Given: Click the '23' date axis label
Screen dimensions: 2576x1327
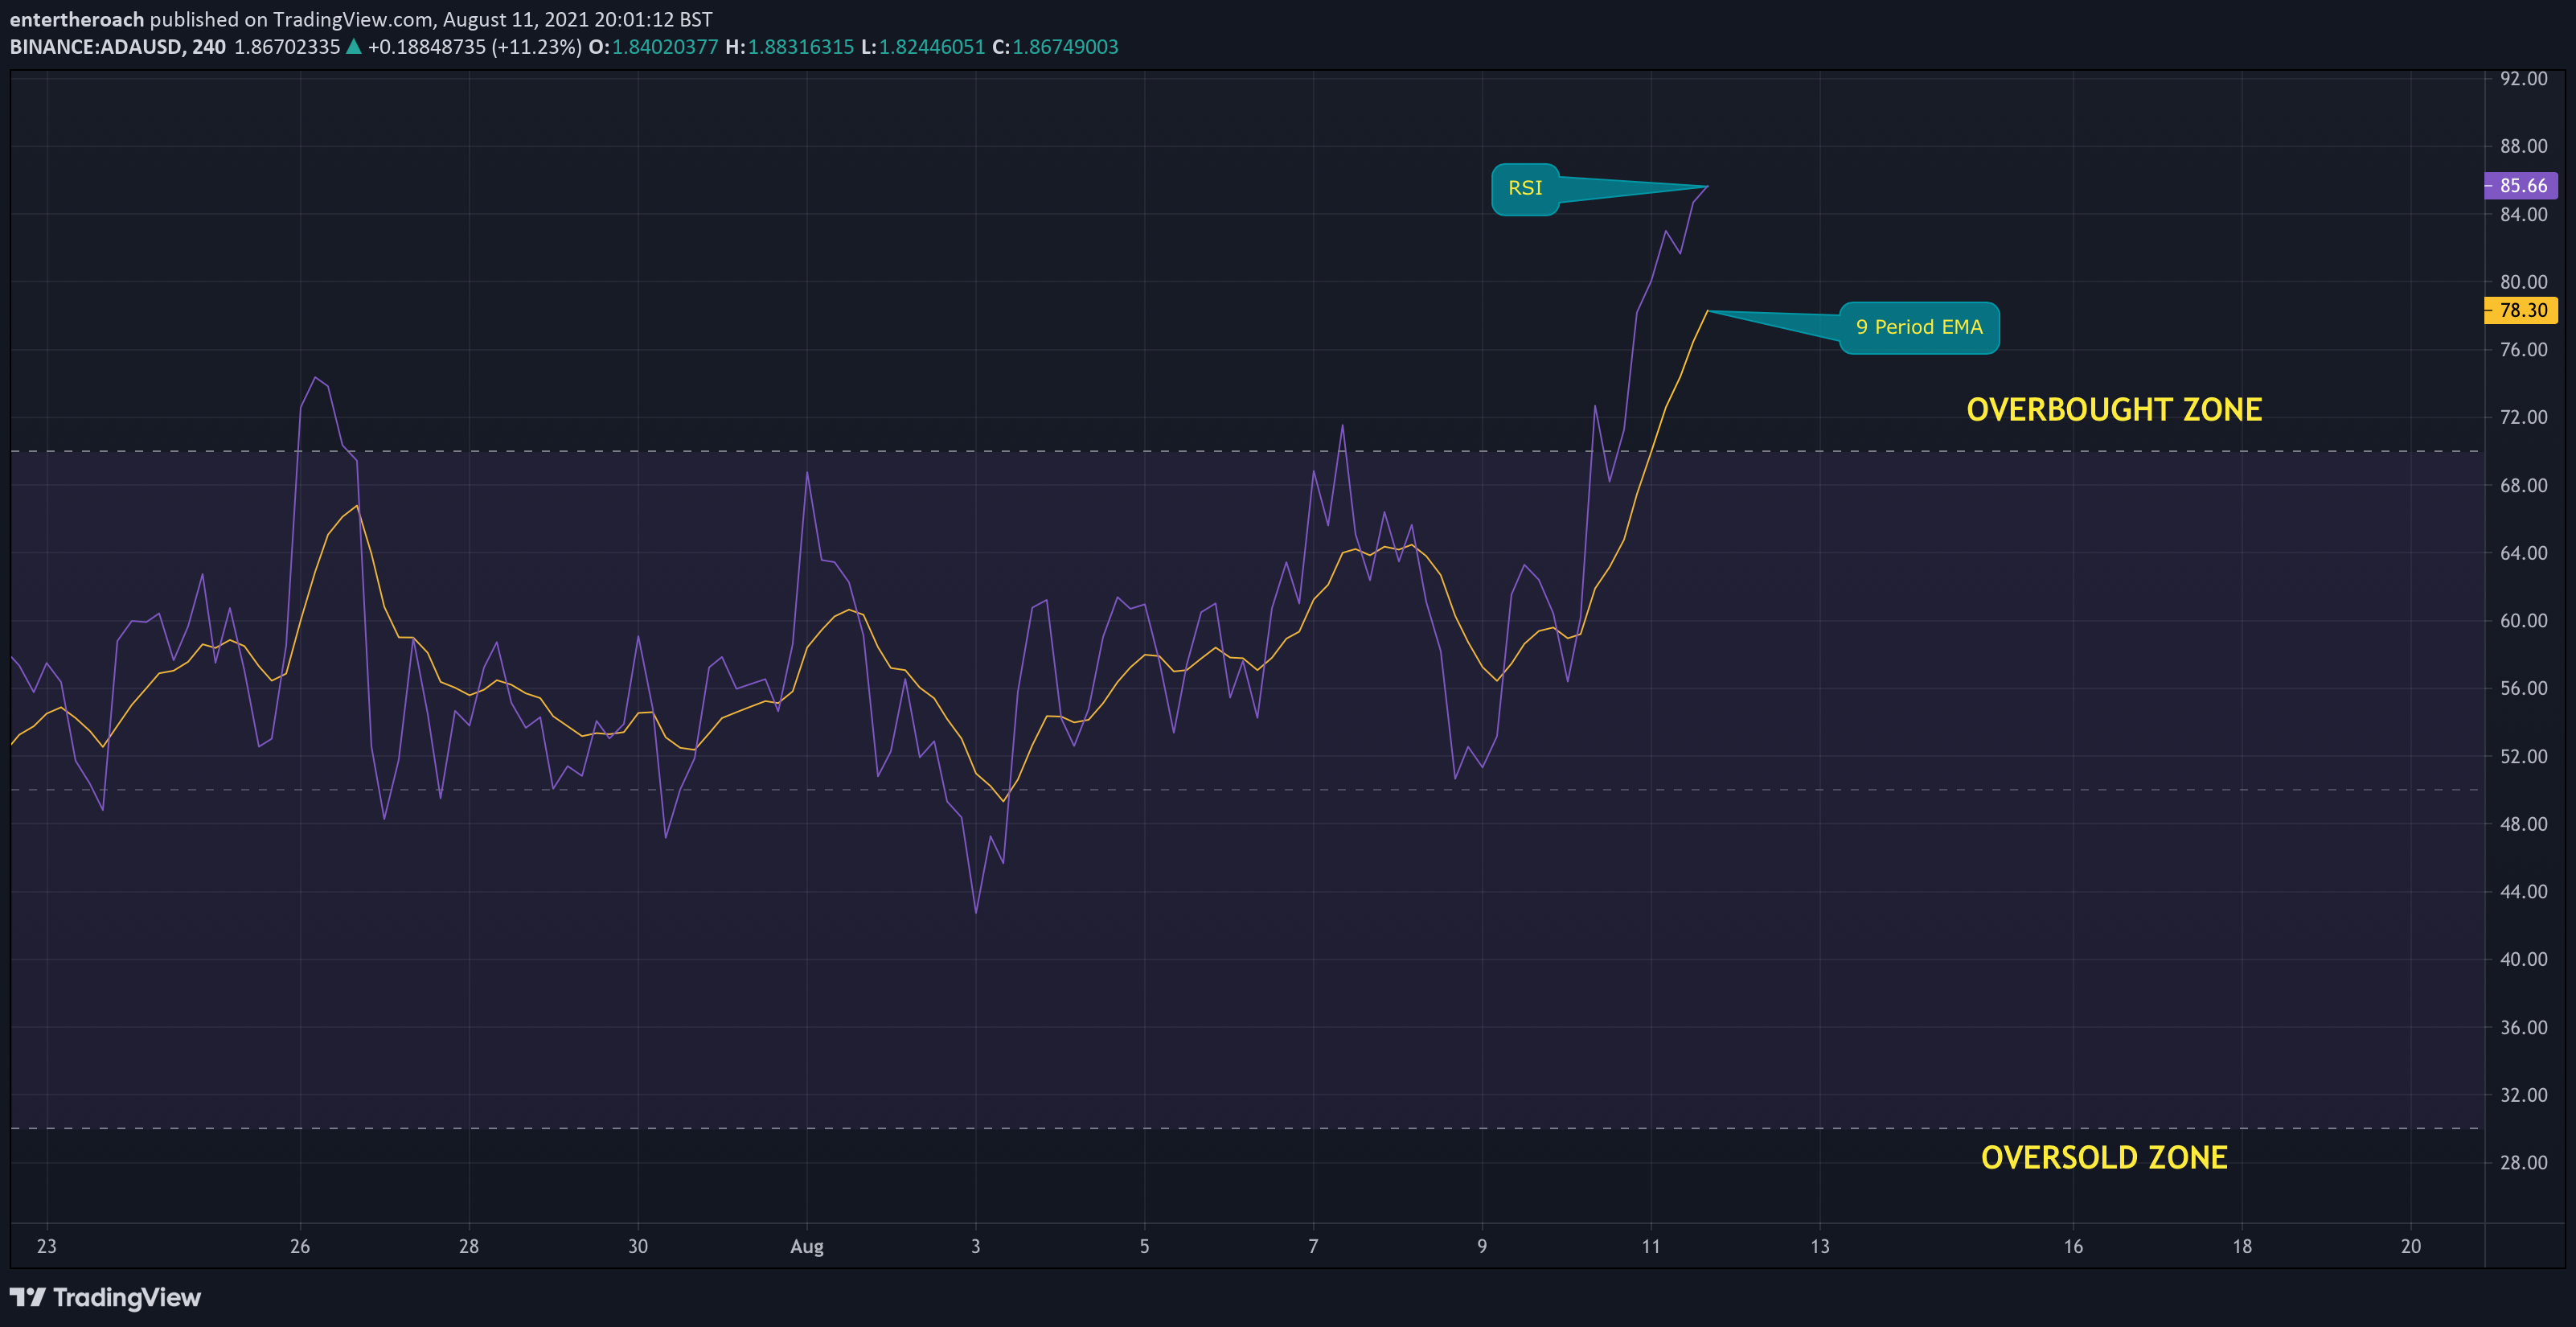Looking at the screenshot, I should tap(46, 1246).
